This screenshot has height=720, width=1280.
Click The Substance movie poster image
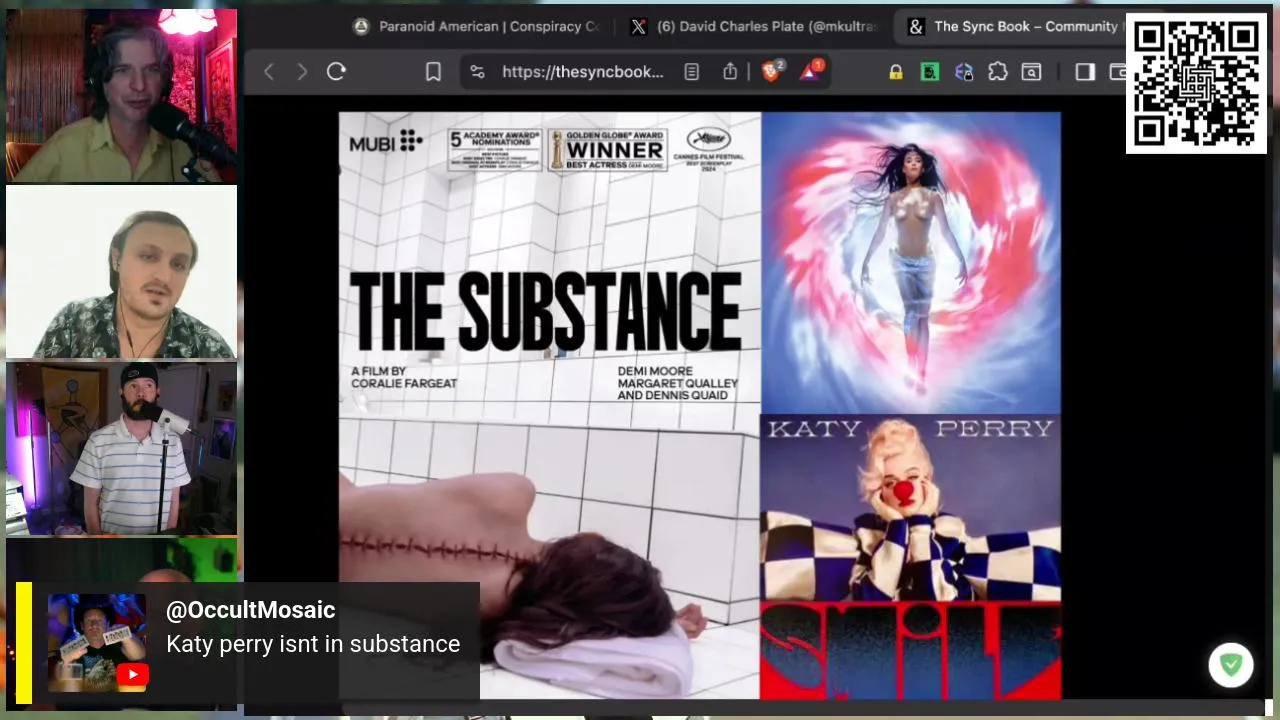pyautogui.click(x=549, y=405)
